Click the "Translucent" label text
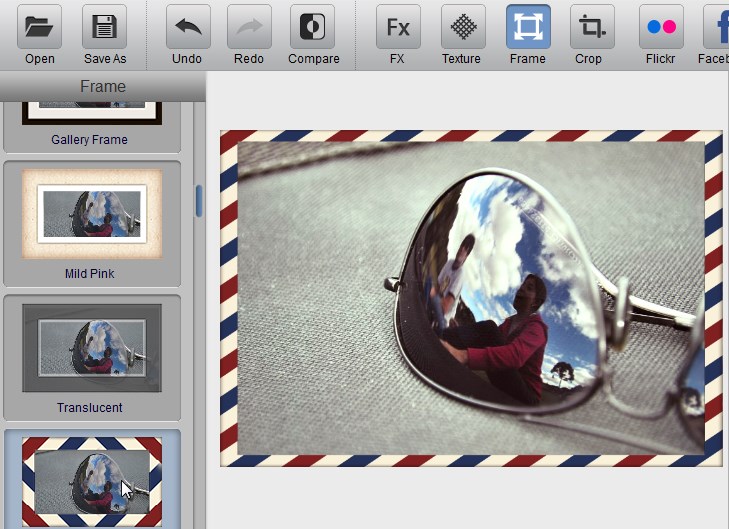The height and width of the screenshot is (529, 729). pyautogui.click(x=90, y=407)
